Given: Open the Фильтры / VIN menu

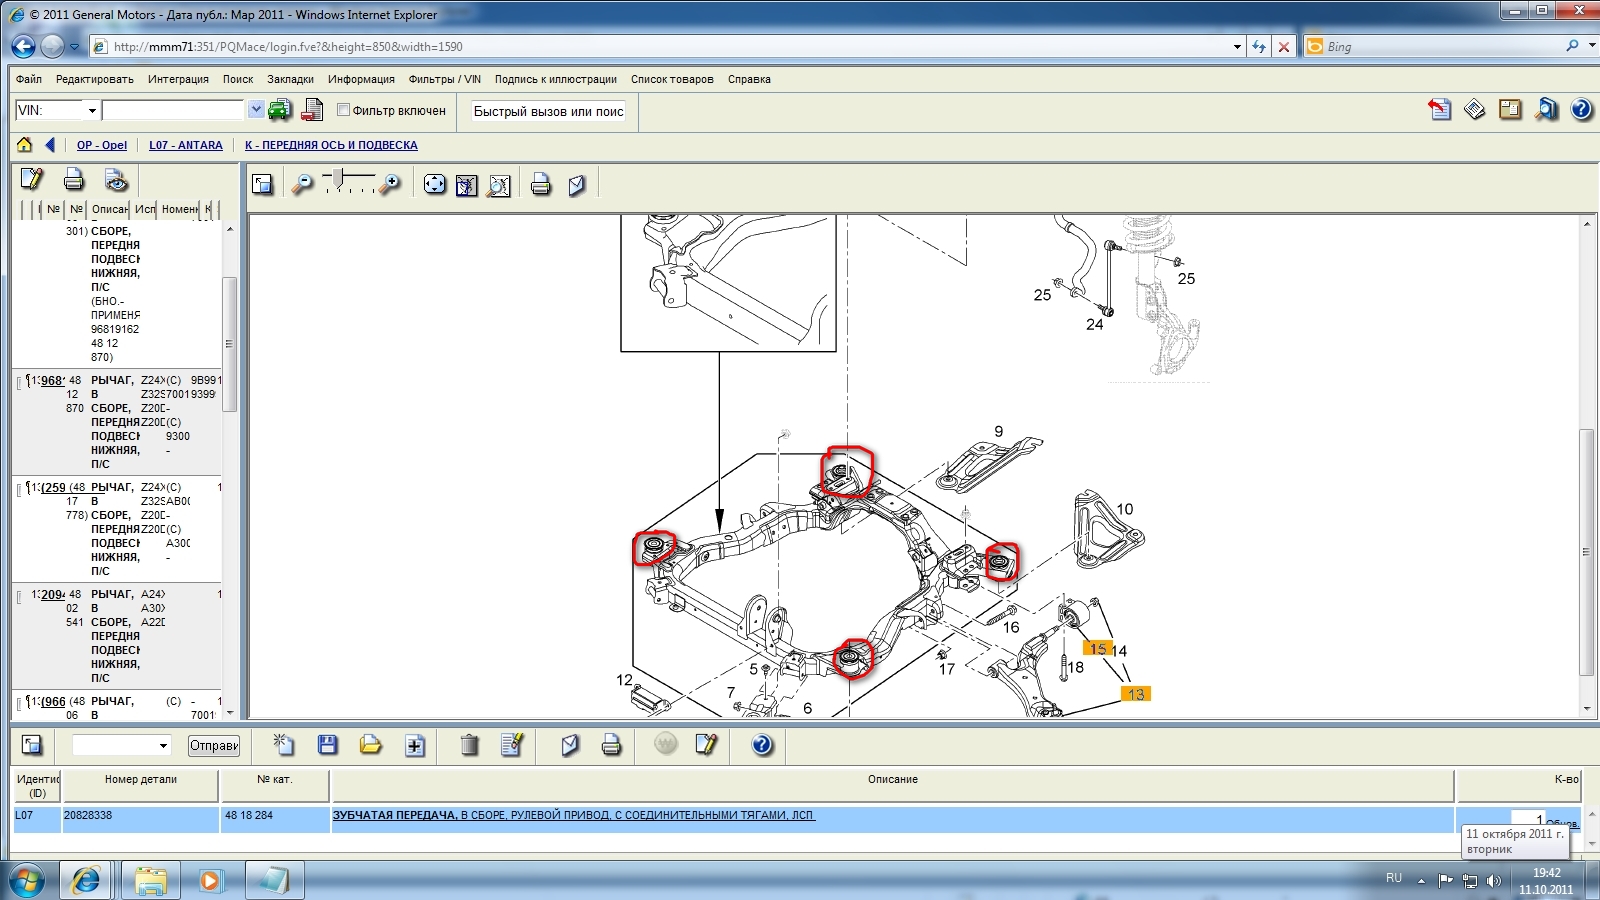Looking at the screenshot, I should 445,79.
